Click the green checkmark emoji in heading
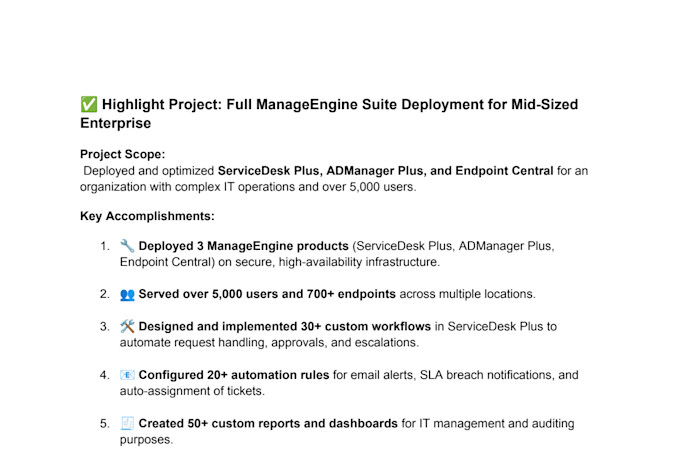This screenshot has width=680, height=459. [x=89, y=104]
